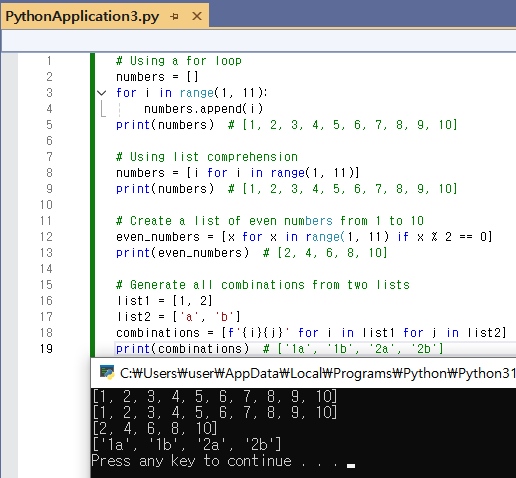The height and width of the screenshot is (478, 516).
Task: Click line number 3 in the gutter
Action: pyautogui.click(x=49, y=93)
